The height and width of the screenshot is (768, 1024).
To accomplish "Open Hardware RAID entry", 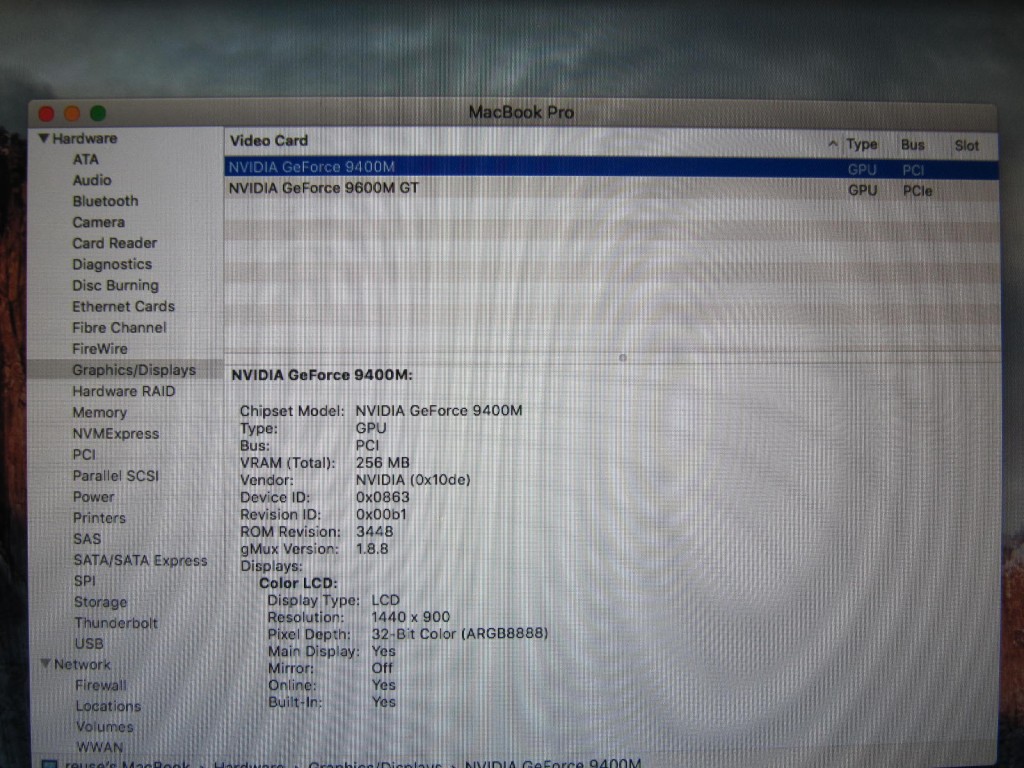I will [x=124, y=391].
